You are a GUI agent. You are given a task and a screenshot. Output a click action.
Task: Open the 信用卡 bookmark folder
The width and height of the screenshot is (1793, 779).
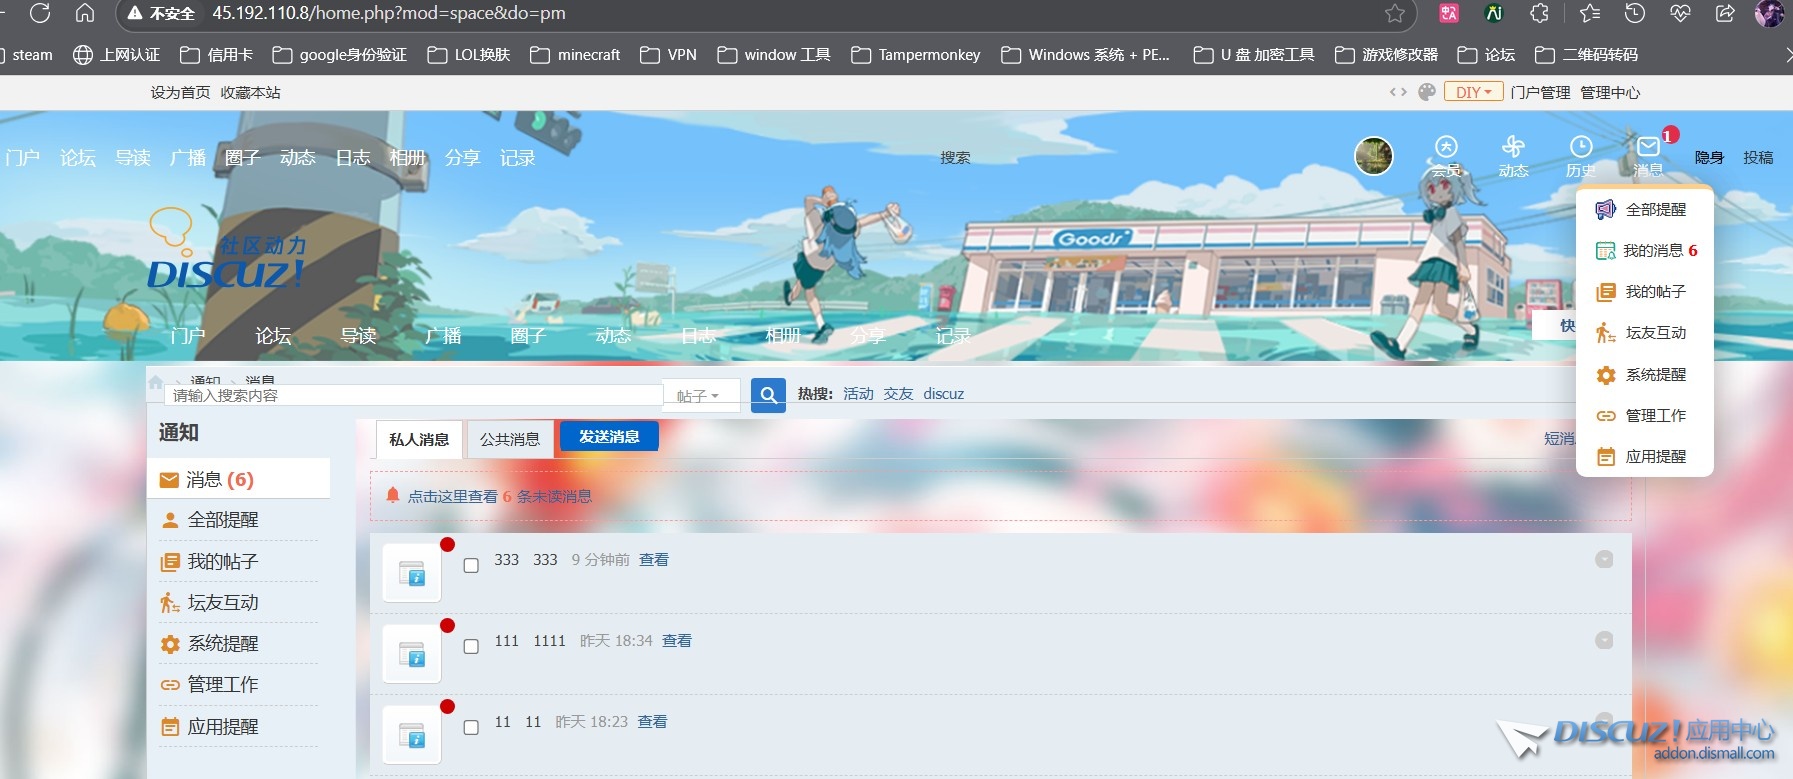click(216, 55)
